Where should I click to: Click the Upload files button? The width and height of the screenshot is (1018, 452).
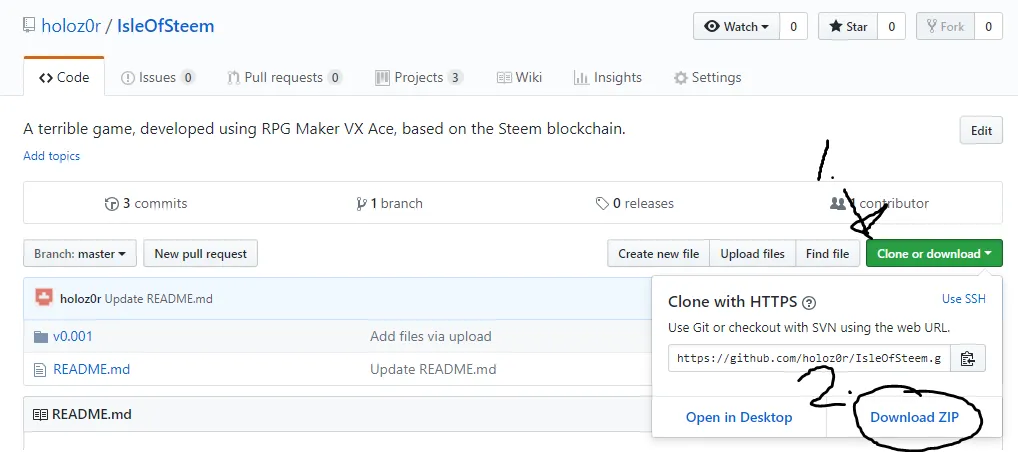[x=752, y=253]
